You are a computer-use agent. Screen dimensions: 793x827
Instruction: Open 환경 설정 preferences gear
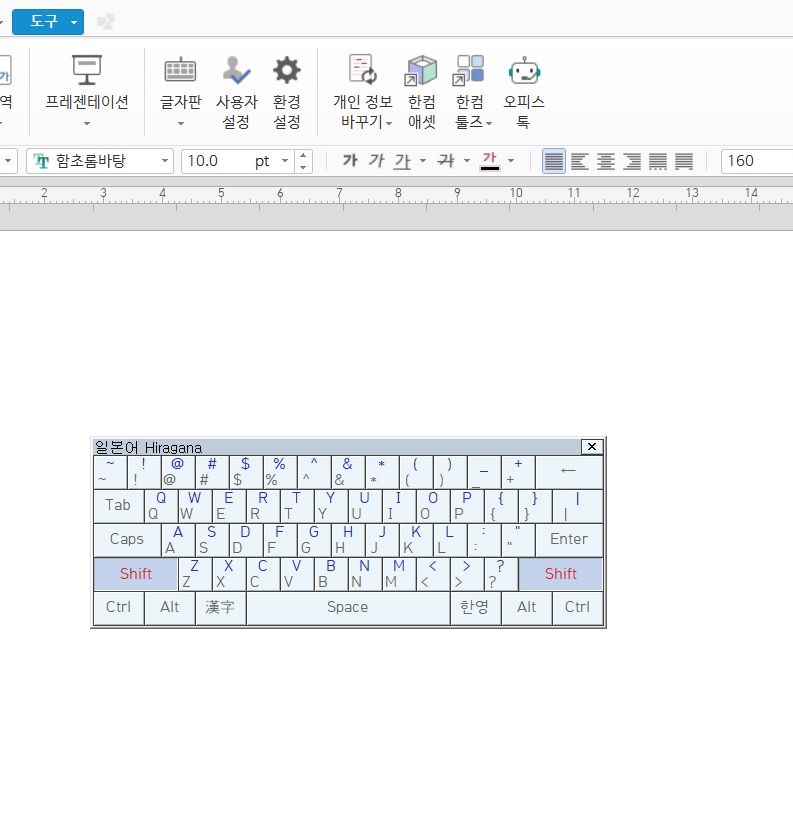point(287,92)
